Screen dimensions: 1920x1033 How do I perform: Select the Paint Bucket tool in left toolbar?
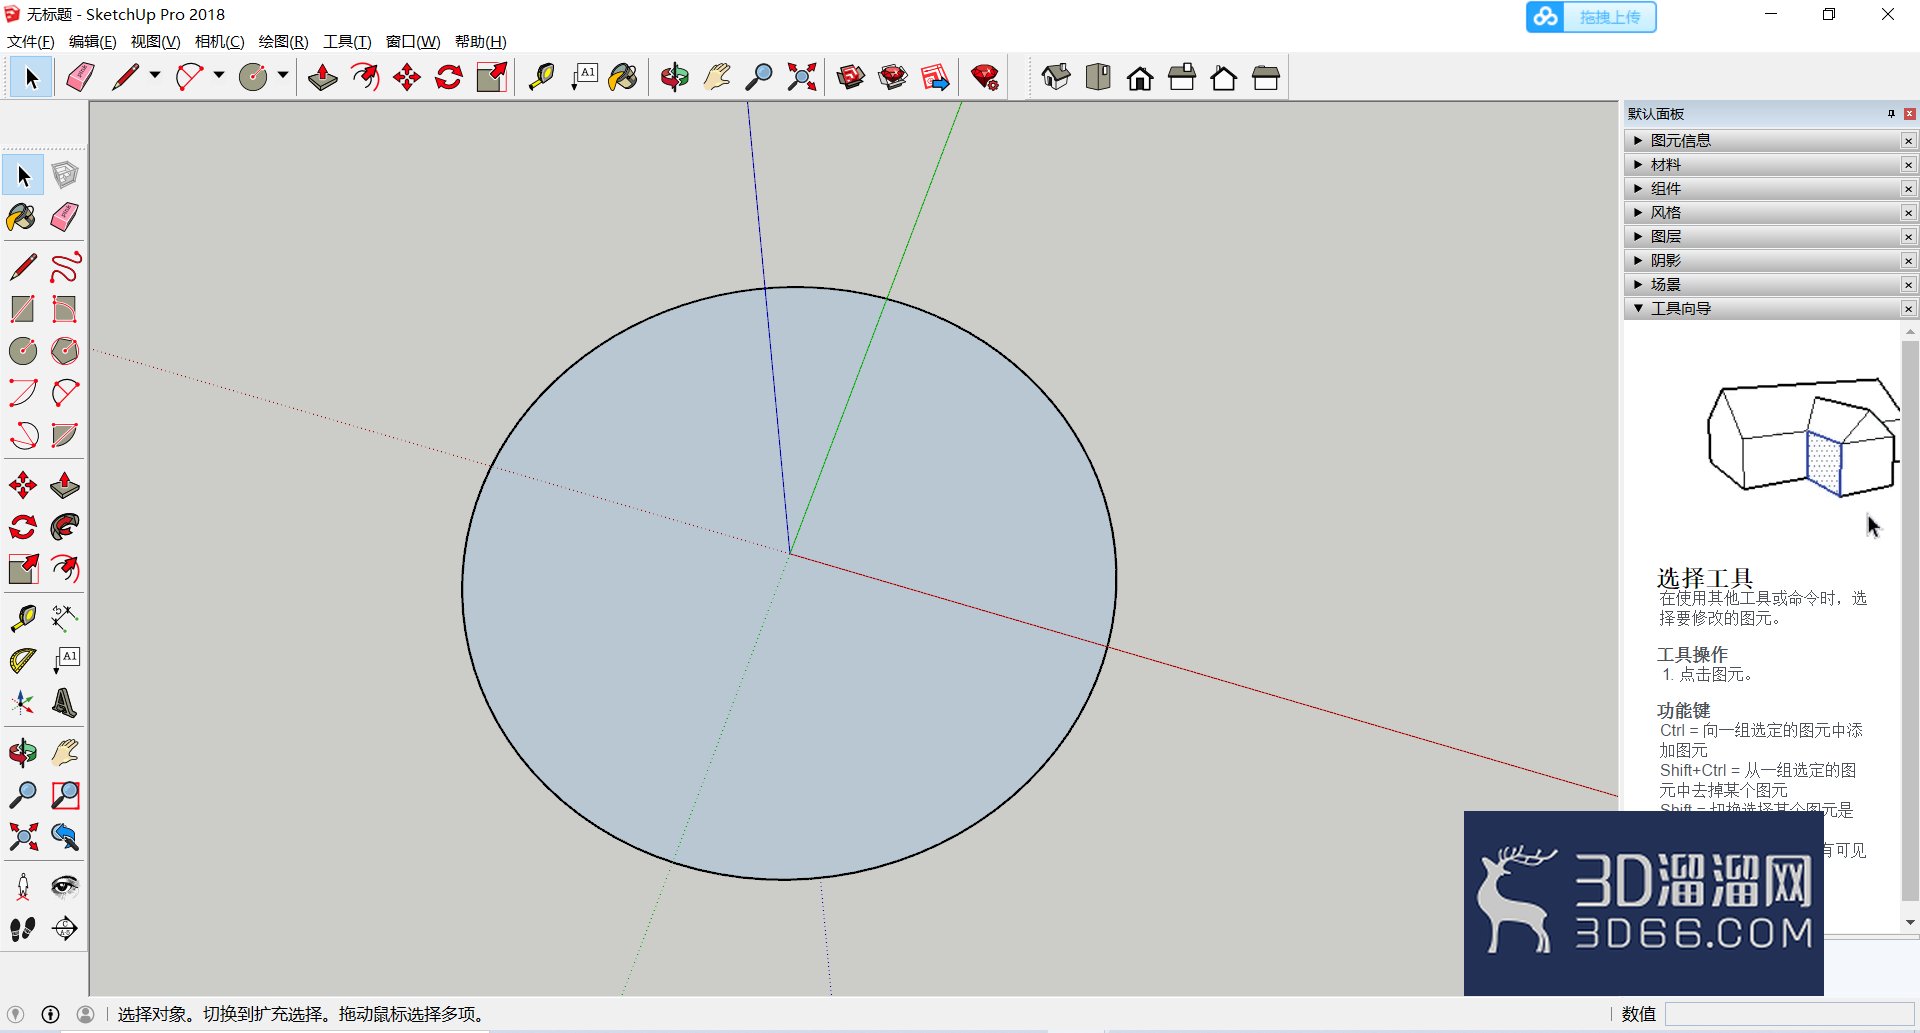[22, 217]
